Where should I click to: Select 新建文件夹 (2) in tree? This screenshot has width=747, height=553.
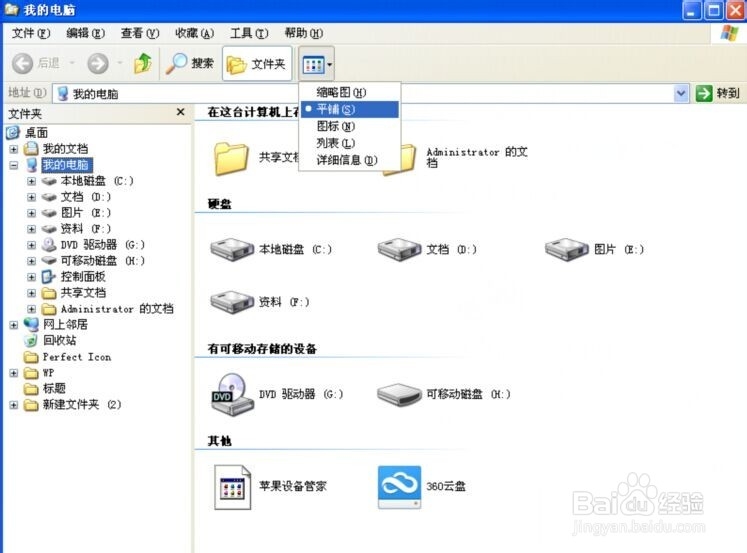(x=81, y=404)
